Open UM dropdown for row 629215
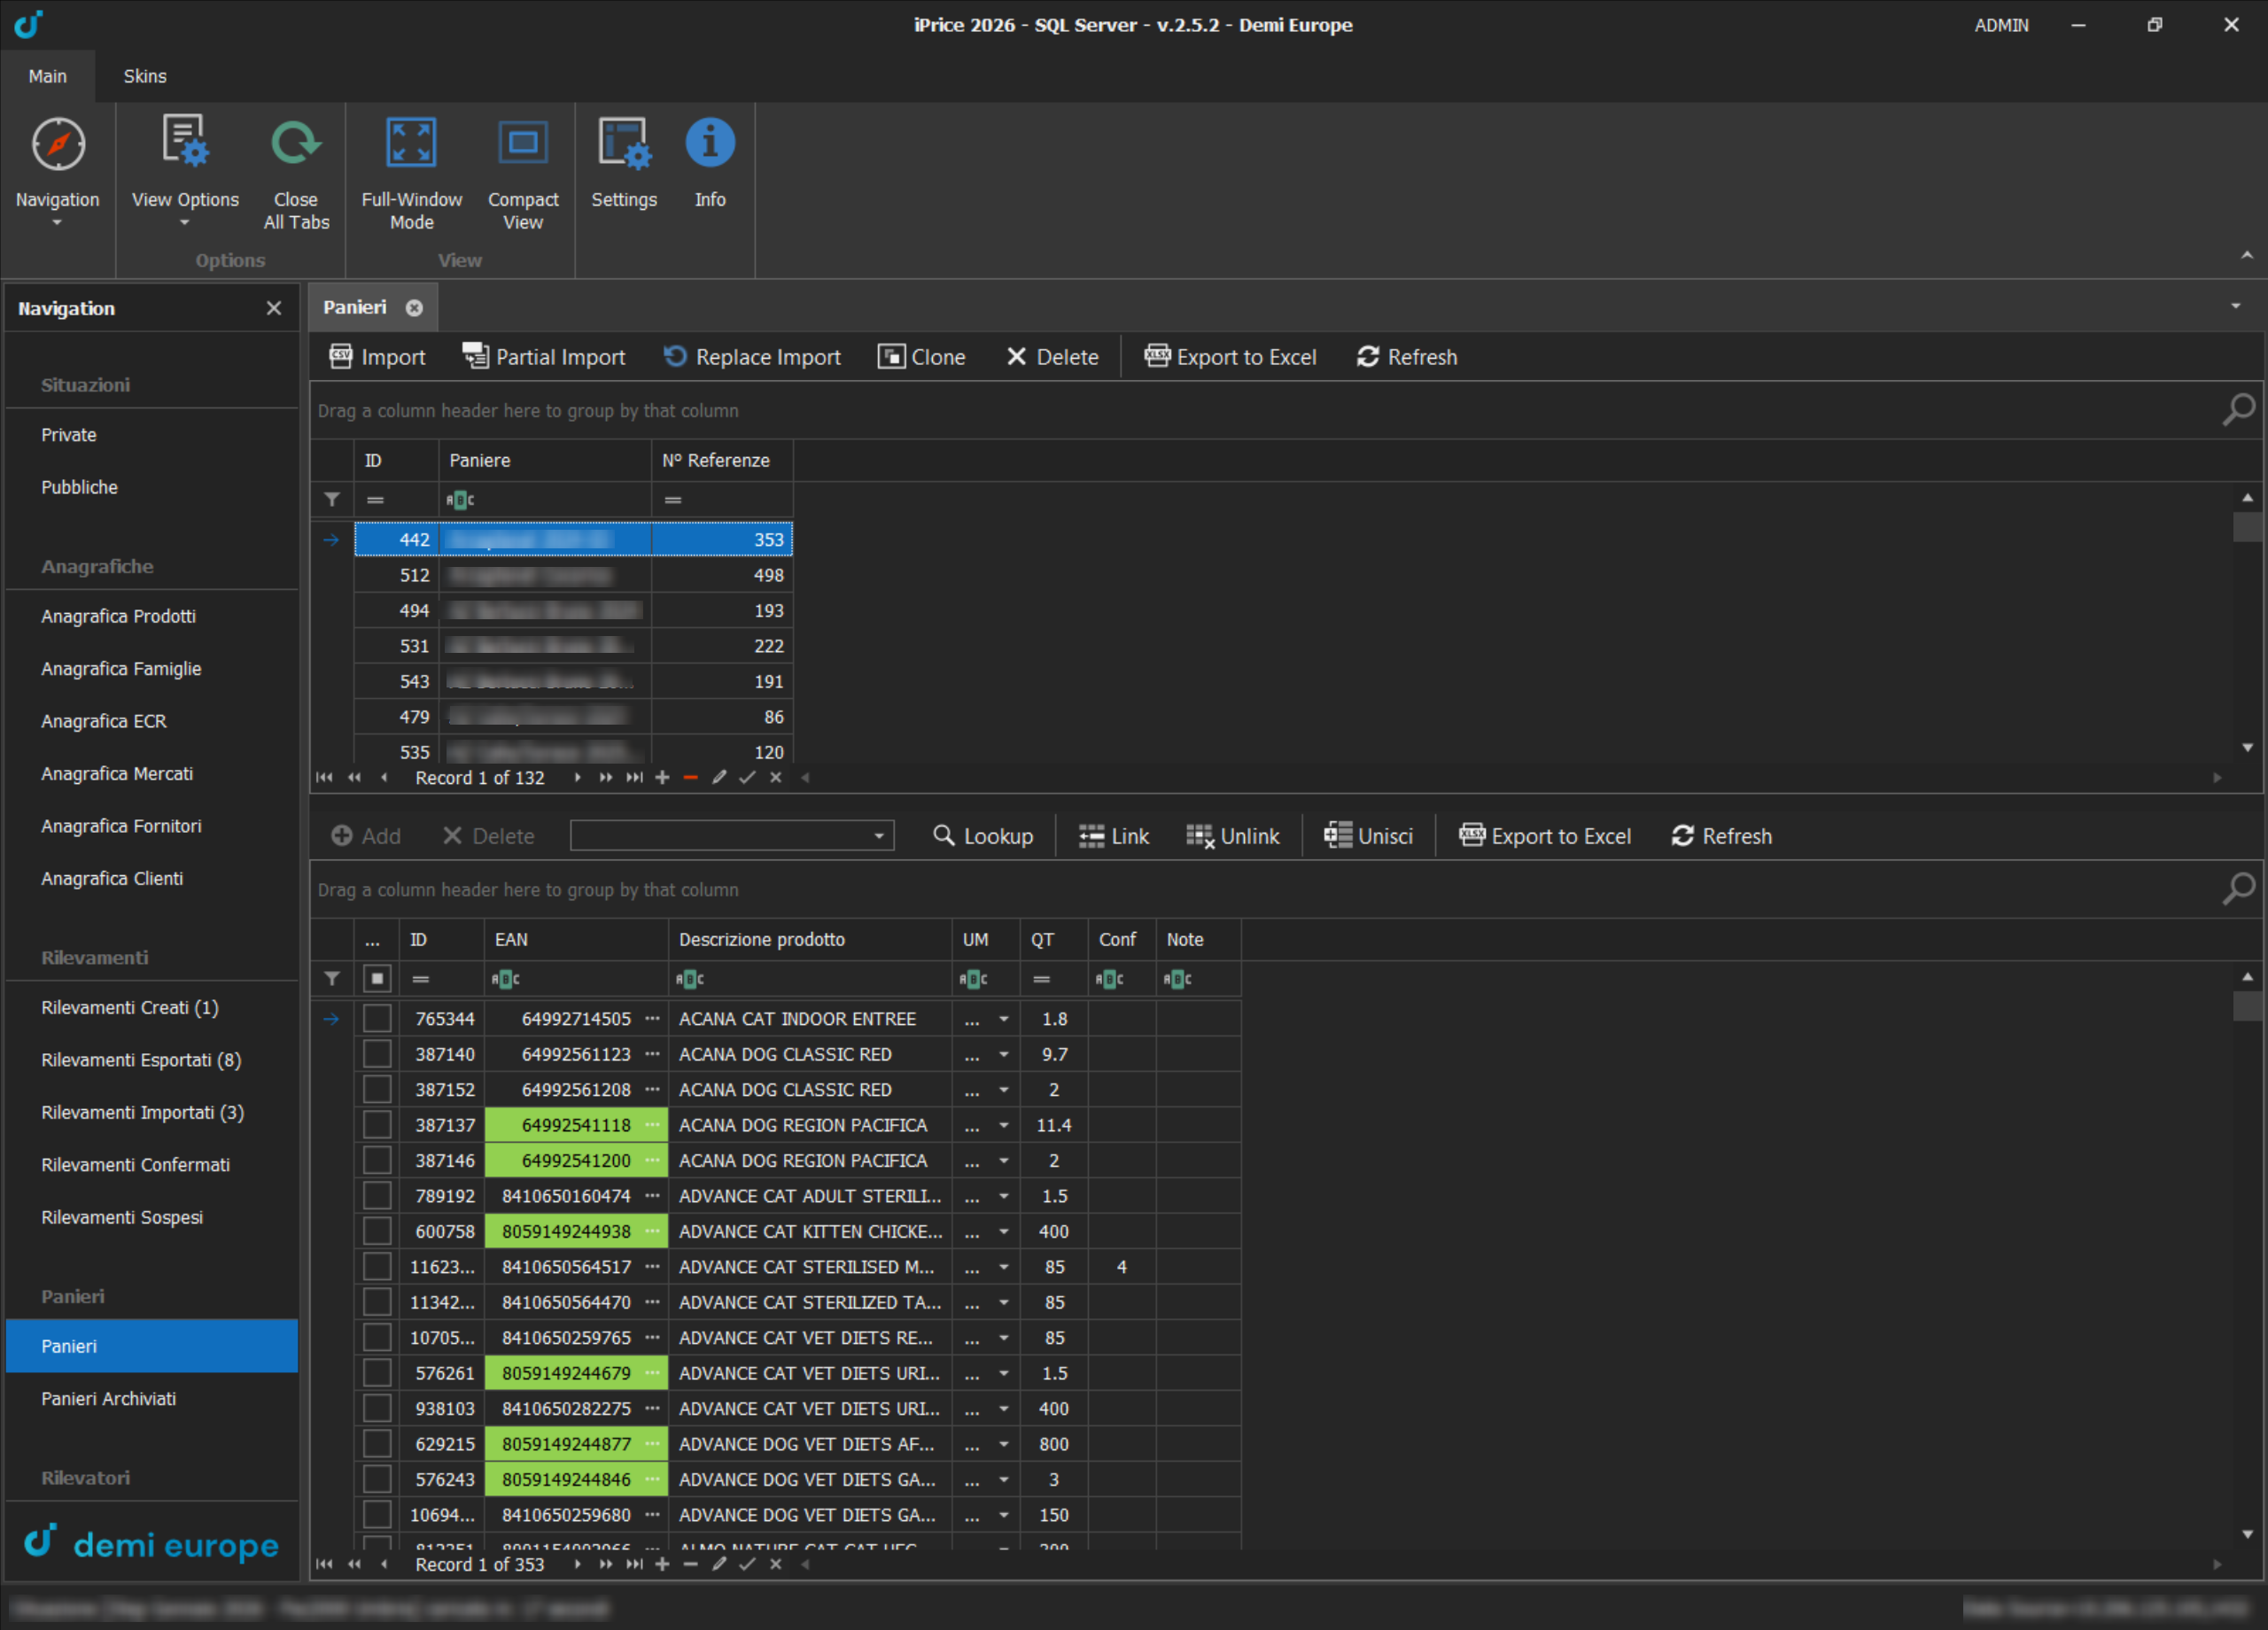Image resolution: width=2268 pixels, height=1630 pixels. pyautogui.click(x=1003, y=1444)
